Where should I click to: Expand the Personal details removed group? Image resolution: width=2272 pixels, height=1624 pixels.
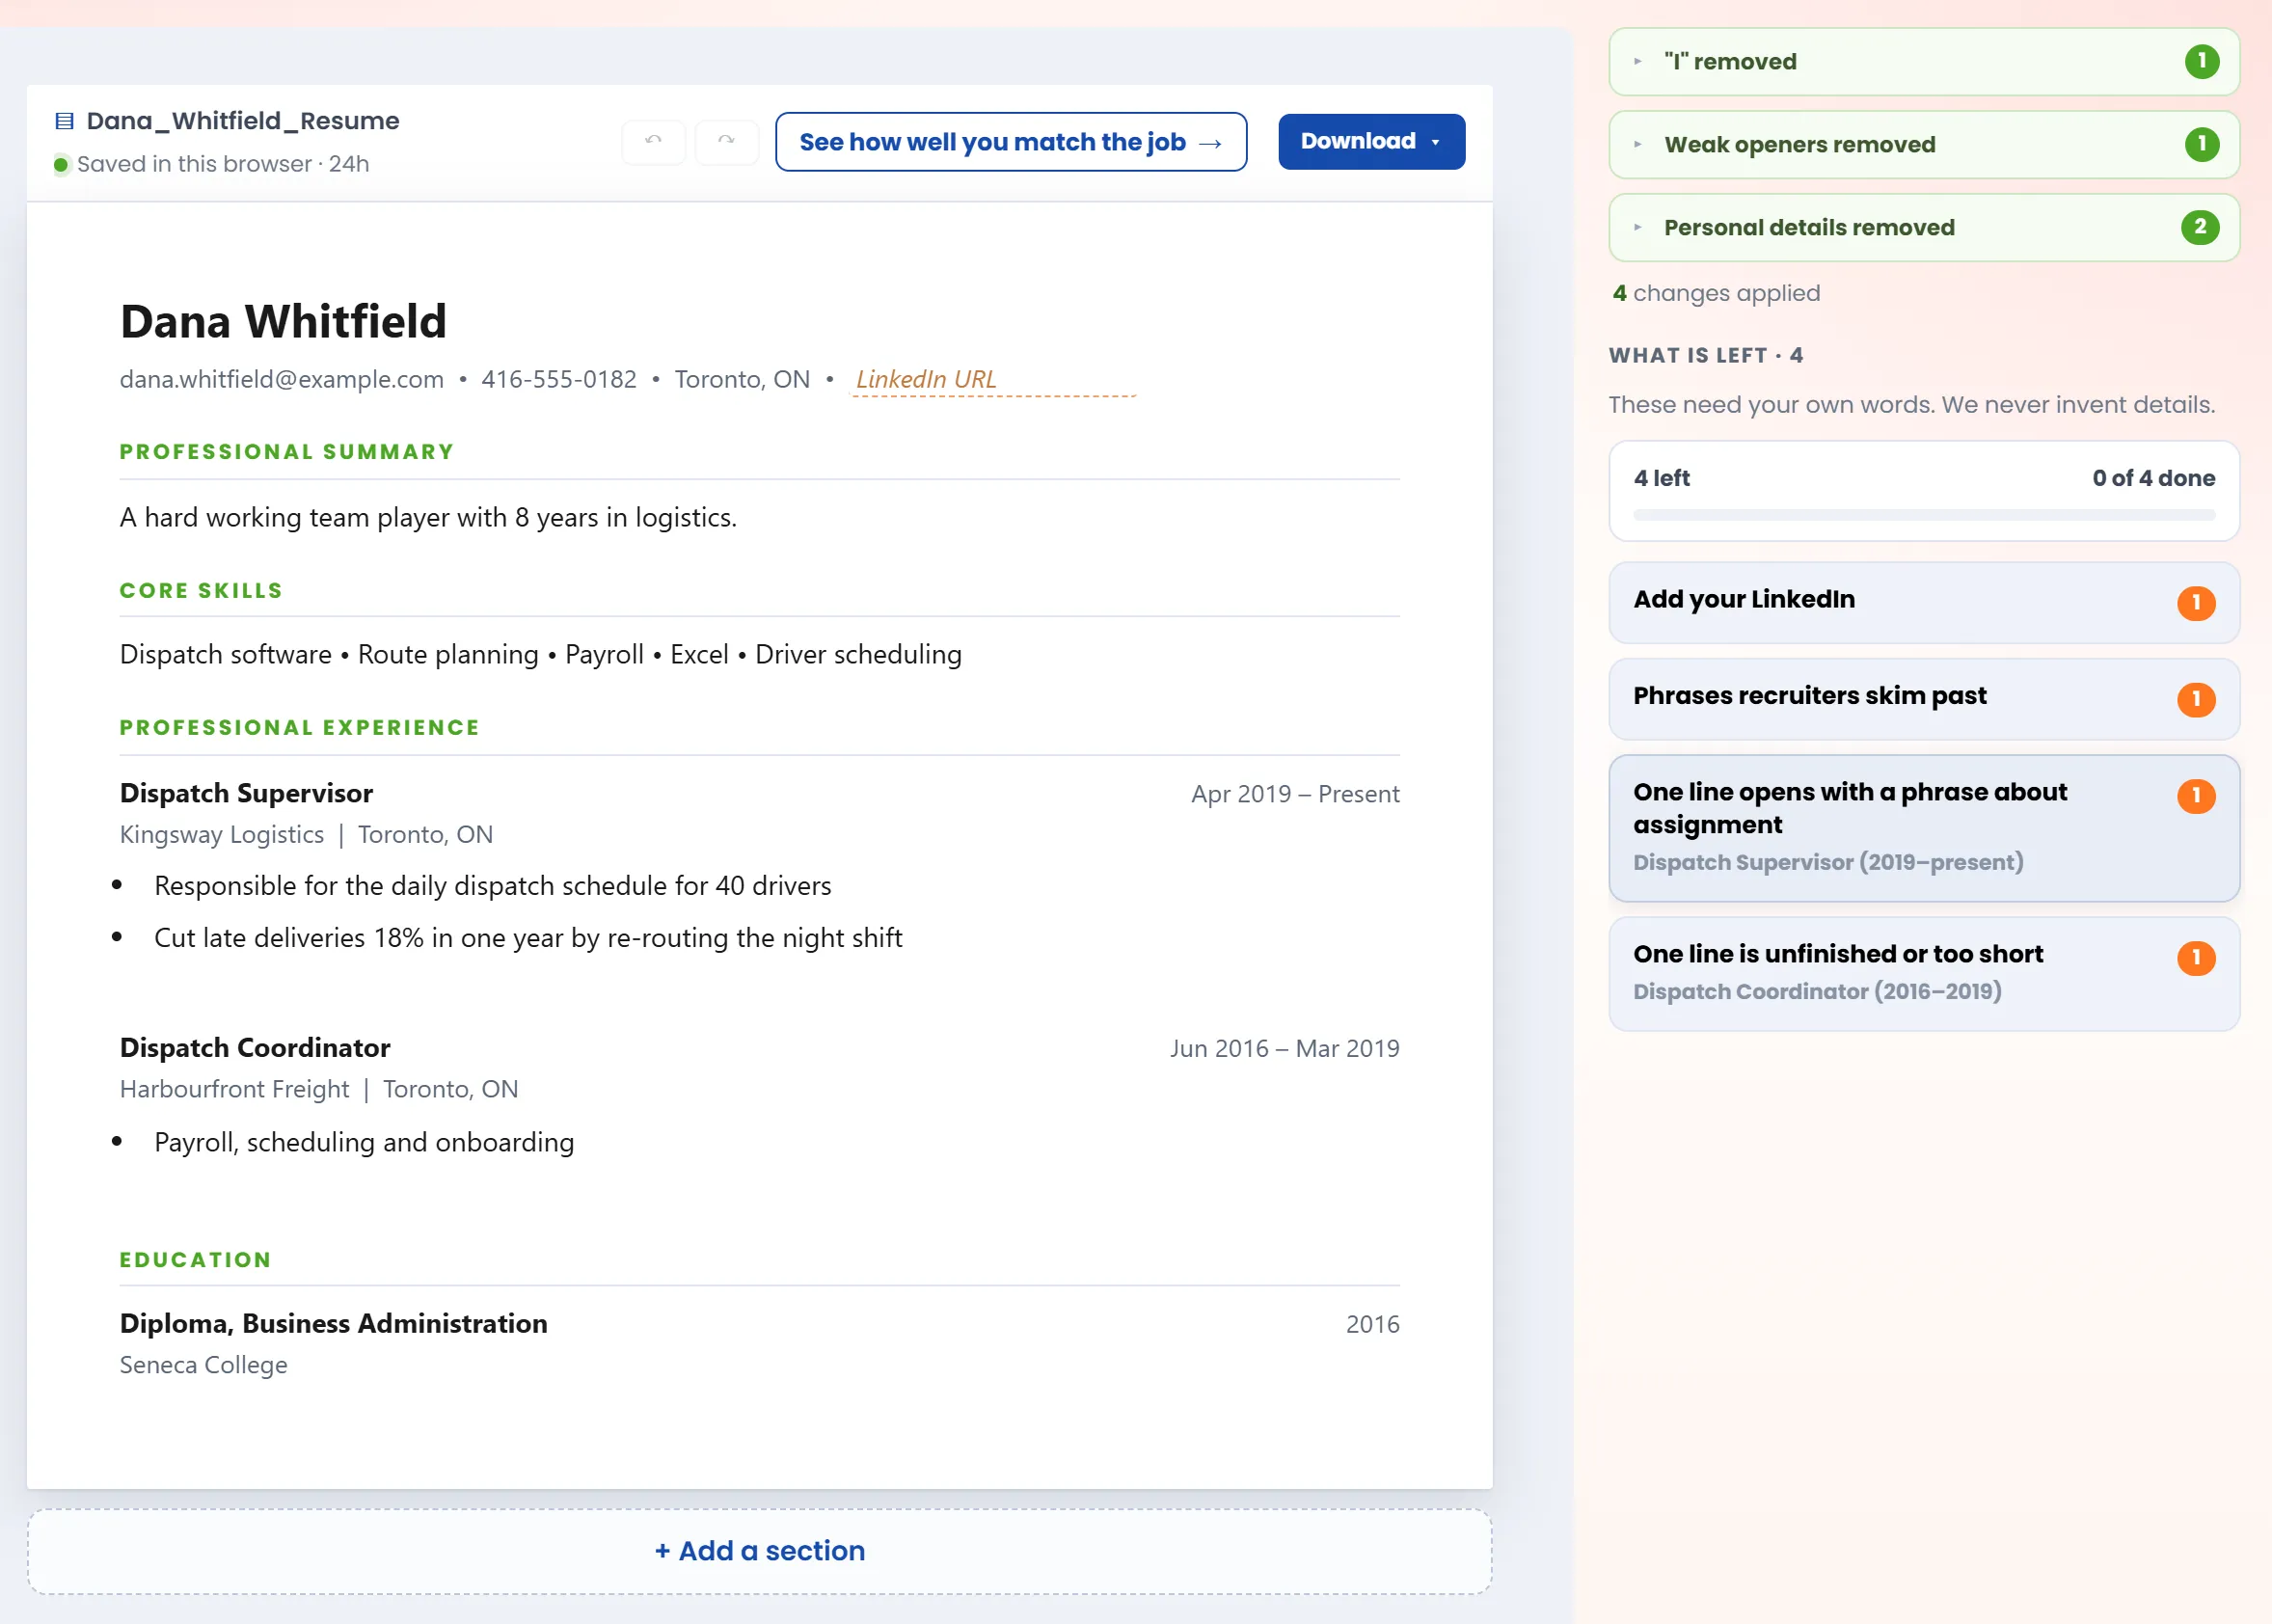pos(1923,228)
